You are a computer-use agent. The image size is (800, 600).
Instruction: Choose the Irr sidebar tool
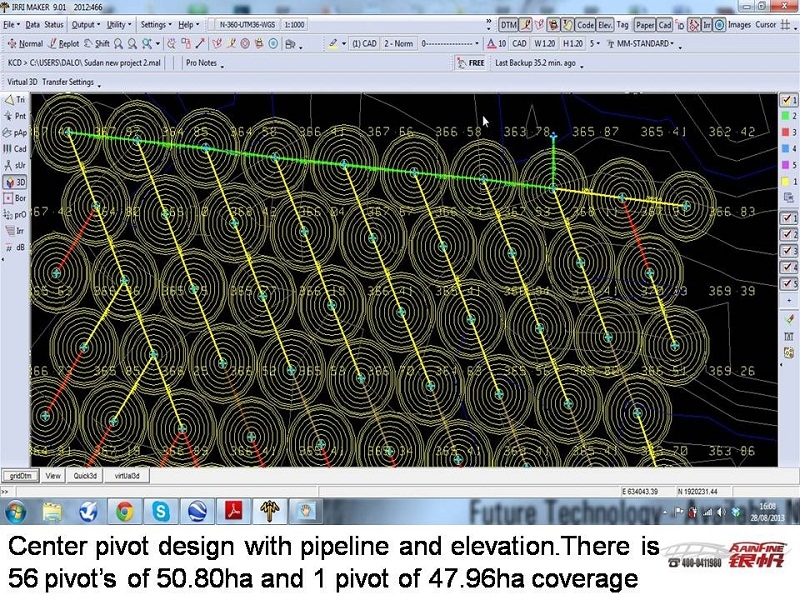point(15,230)
